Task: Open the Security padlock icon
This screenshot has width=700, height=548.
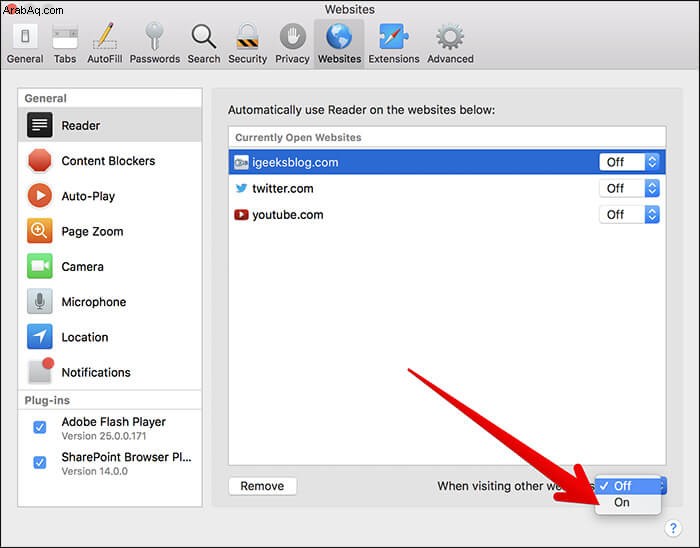Action: (x=247, y=36)
